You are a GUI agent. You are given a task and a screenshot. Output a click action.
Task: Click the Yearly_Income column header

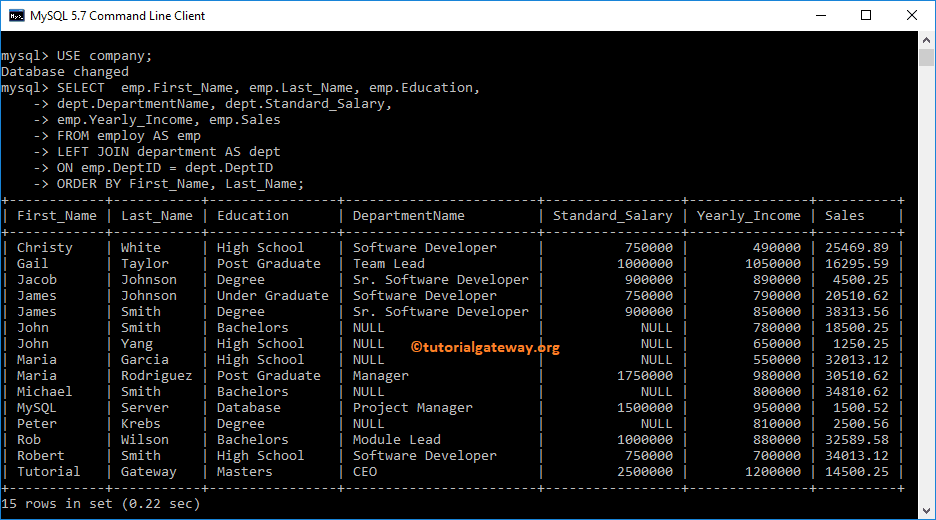pyautogui.click(x=748, y=216)
